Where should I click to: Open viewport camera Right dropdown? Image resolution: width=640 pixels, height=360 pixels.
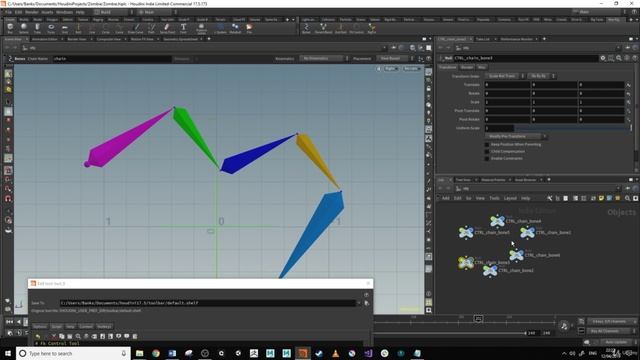click(391, 69)
